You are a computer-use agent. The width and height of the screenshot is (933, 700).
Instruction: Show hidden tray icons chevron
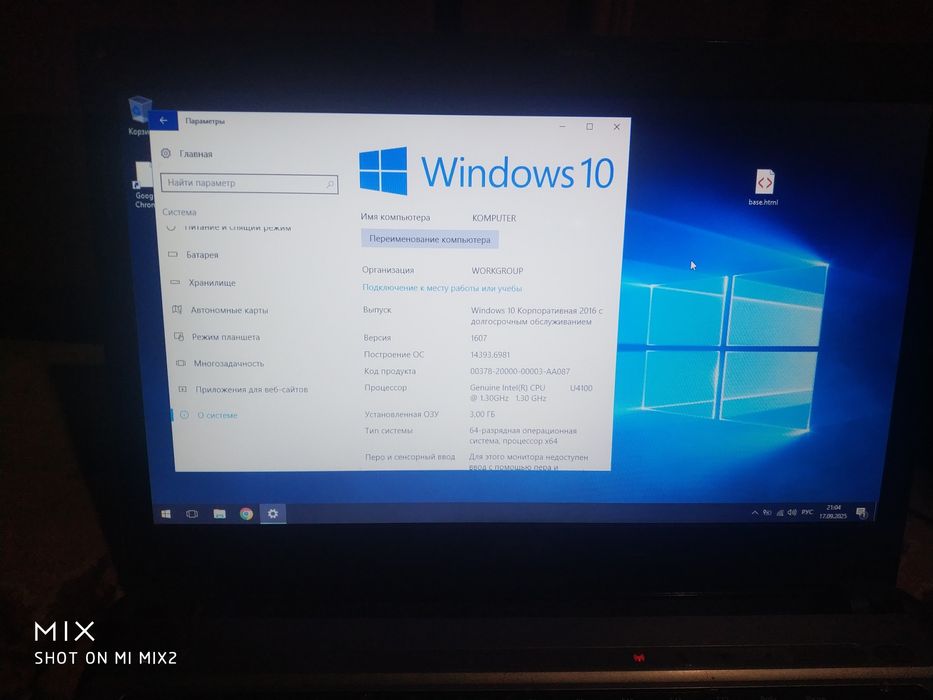click(754, 512)
